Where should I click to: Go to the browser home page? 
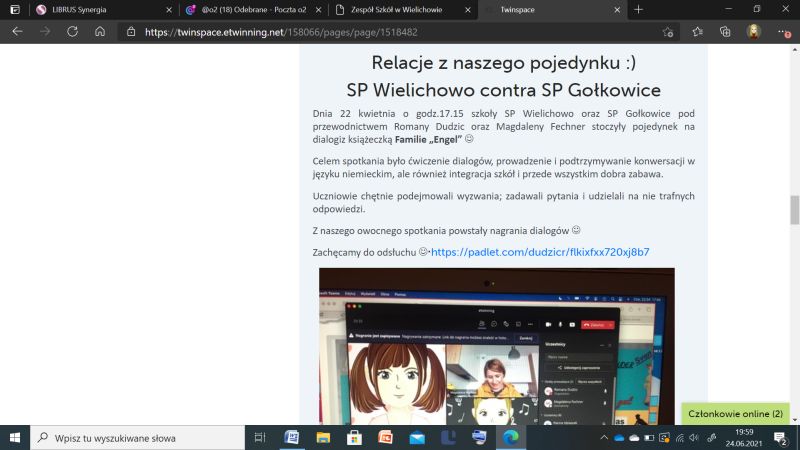tap(100, 32)
